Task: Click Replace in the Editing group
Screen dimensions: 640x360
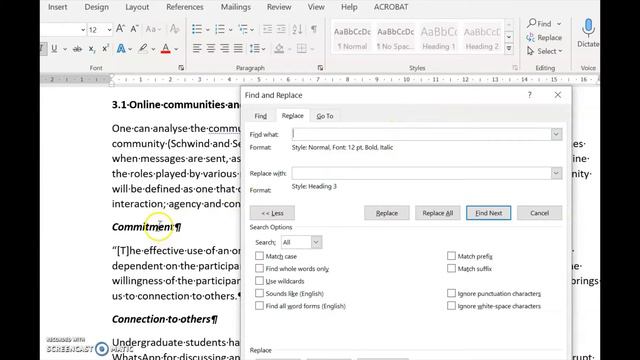Action: (x=544, y=38)
